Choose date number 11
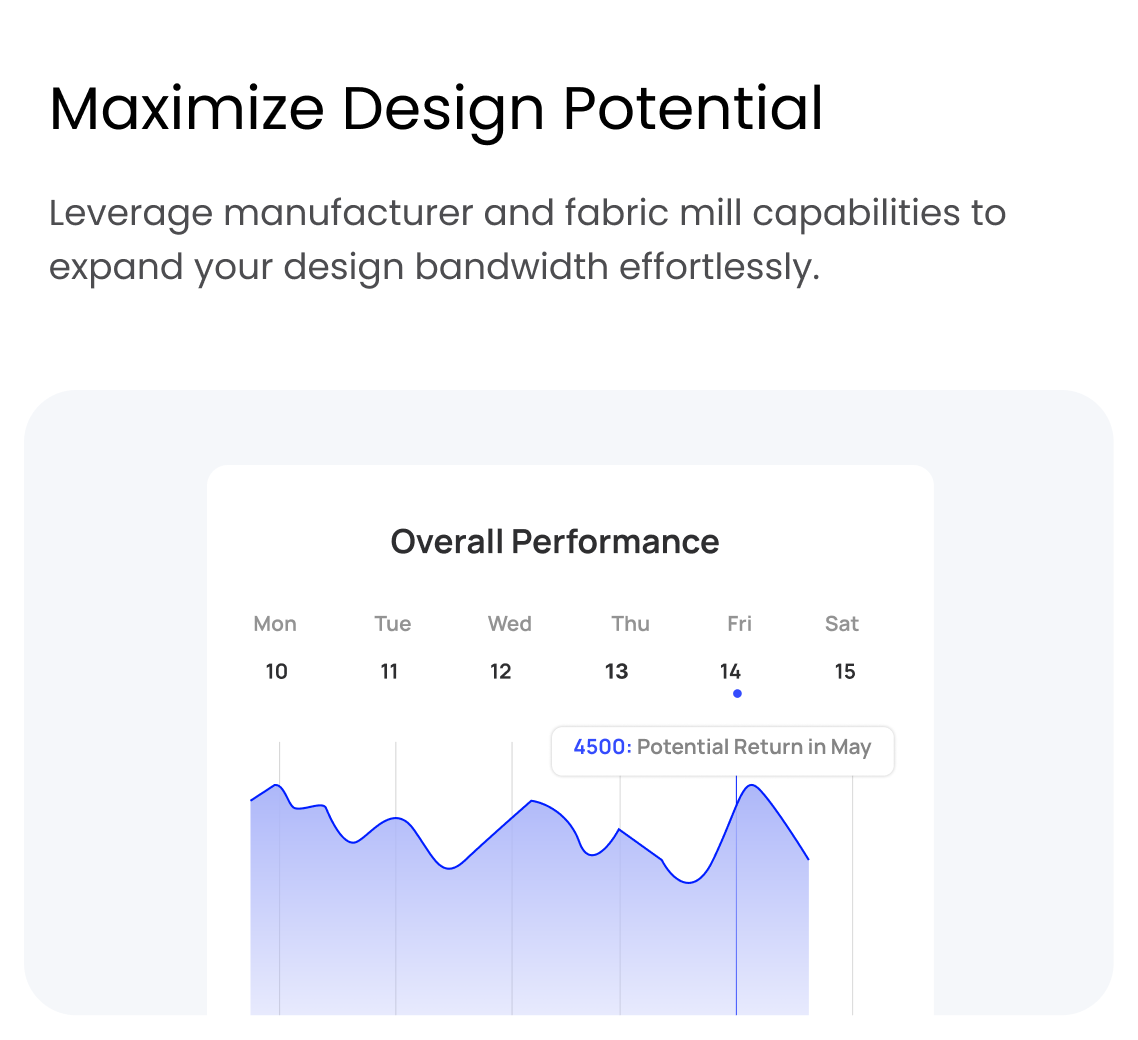 point(389,672)
